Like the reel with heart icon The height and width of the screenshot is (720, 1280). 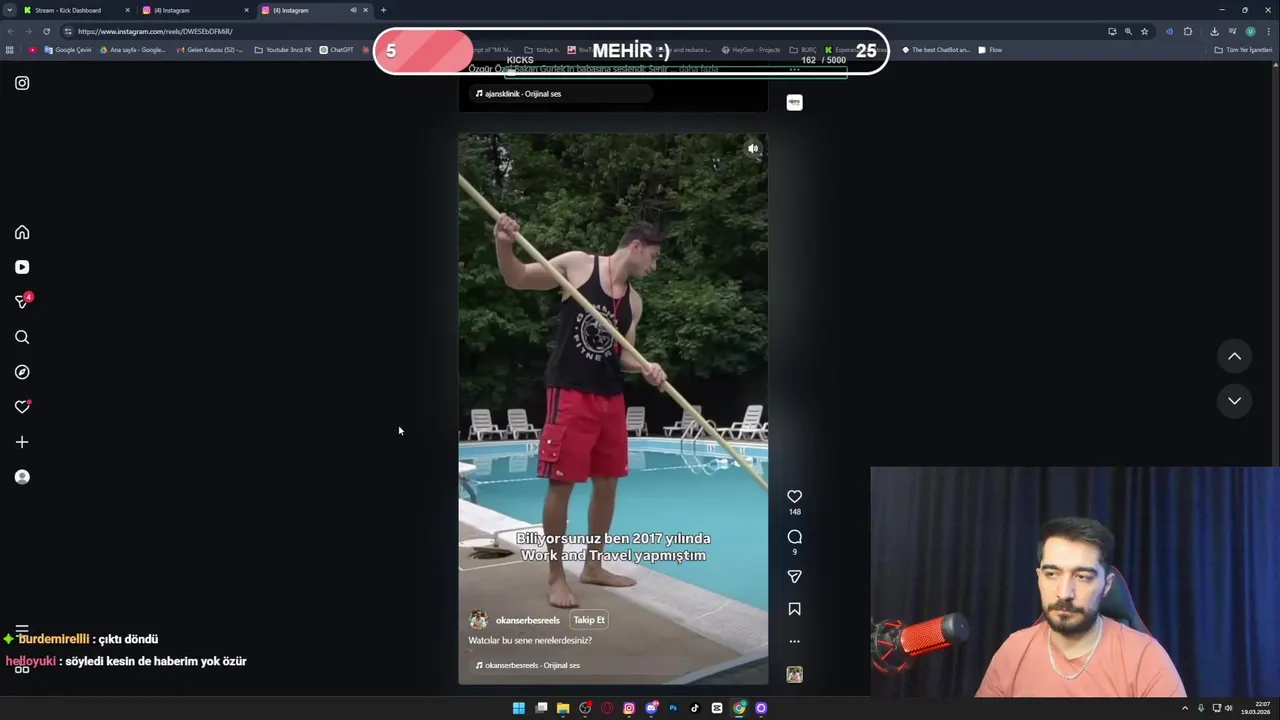795,496
